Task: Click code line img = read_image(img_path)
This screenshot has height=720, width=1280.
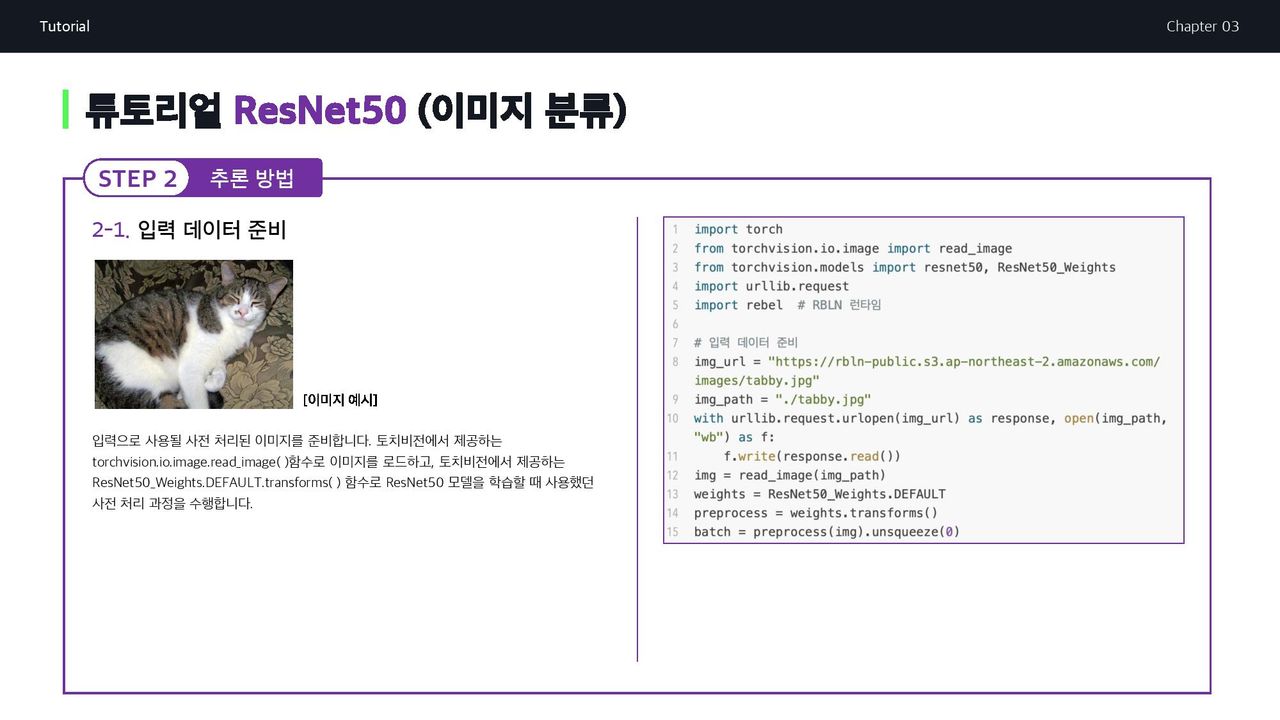Action: (790, 475)
